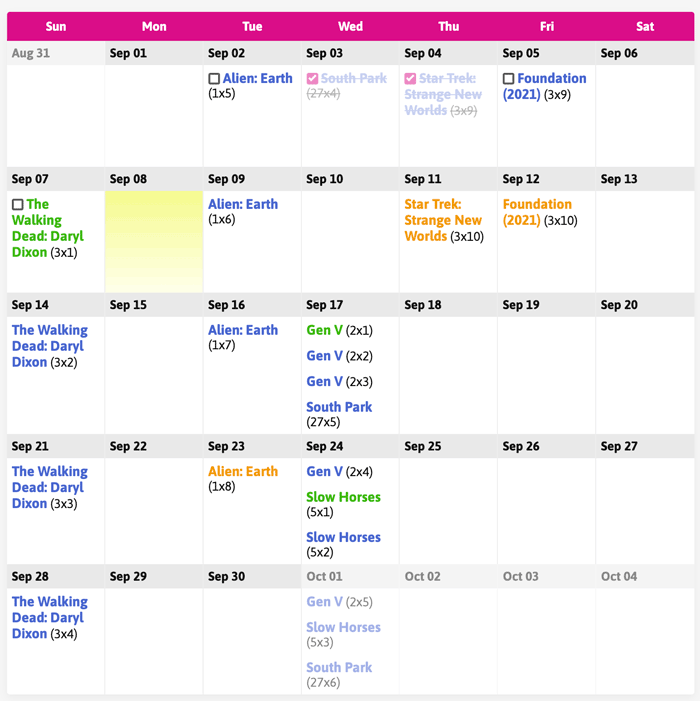This screenshot has height=701, width=700.
Task: Open Gen V 2x5 on Oct 01
Action: 324,602
